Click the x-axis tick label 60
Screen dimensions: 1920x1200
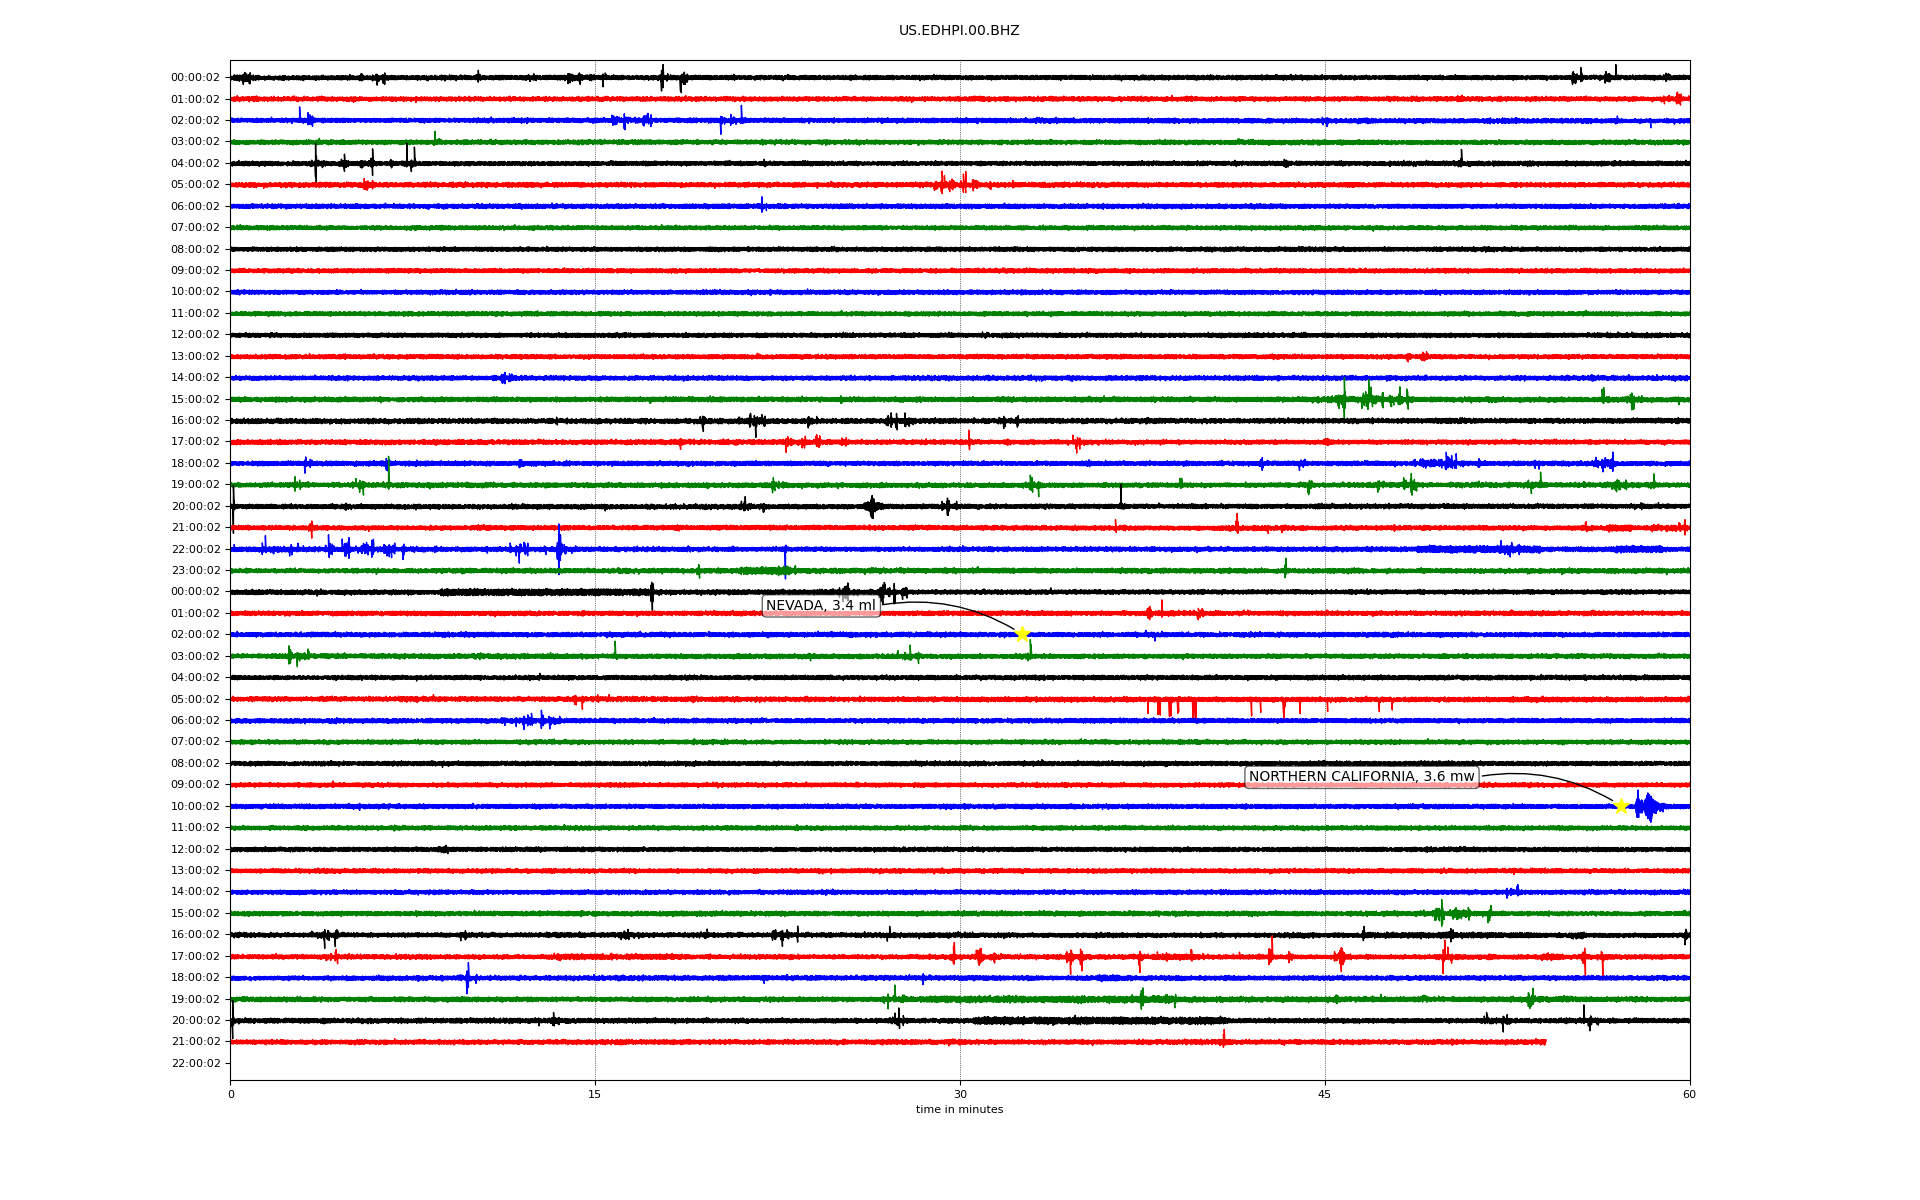coord(1689,1094)
